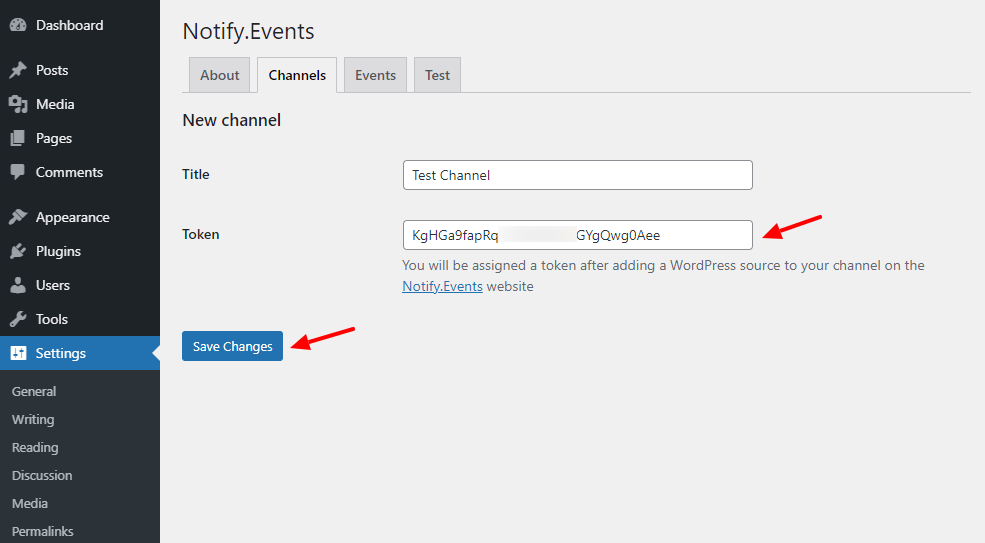The image size is (985, 543).
Task: Switch to the Events tab
Action: (375, 75)
